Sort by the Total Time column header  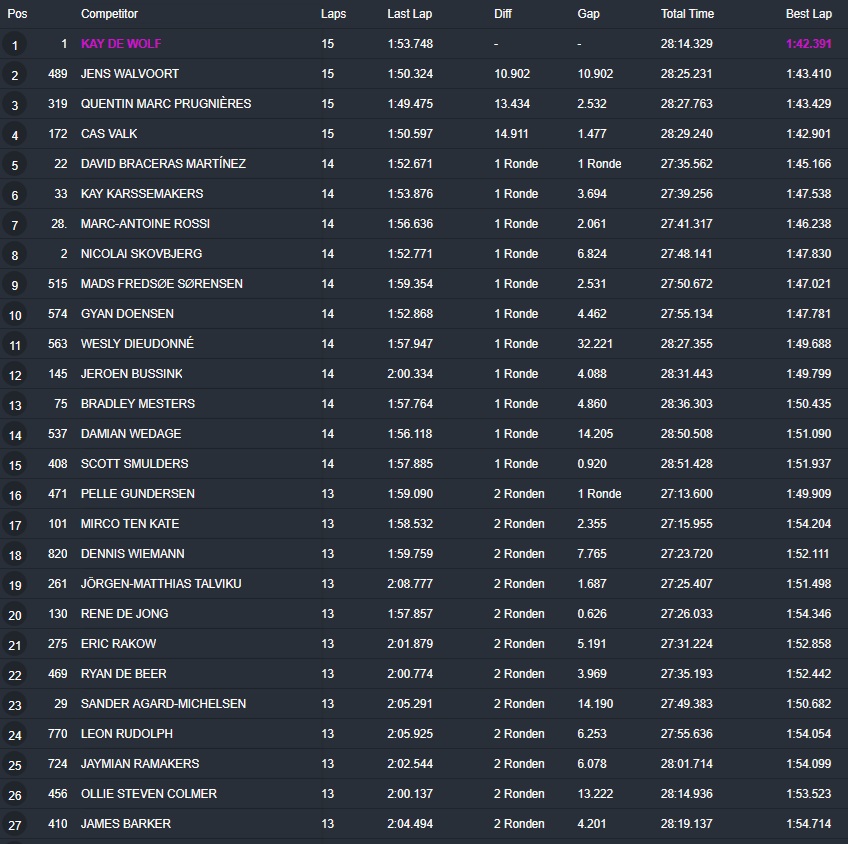[687, 14]
